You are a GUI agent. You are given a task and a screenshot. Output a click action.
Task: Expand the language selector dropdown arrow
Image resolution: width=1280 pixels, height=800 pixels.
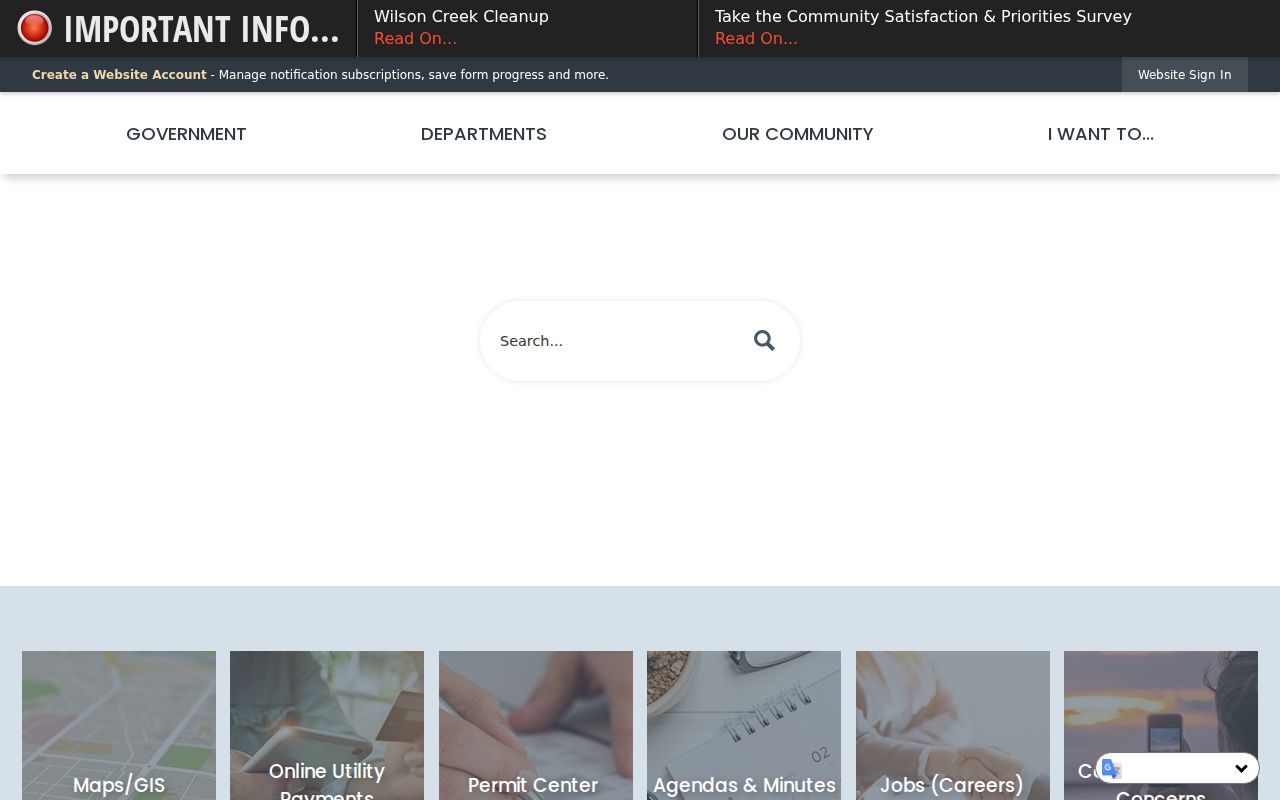click(1241, 769)
